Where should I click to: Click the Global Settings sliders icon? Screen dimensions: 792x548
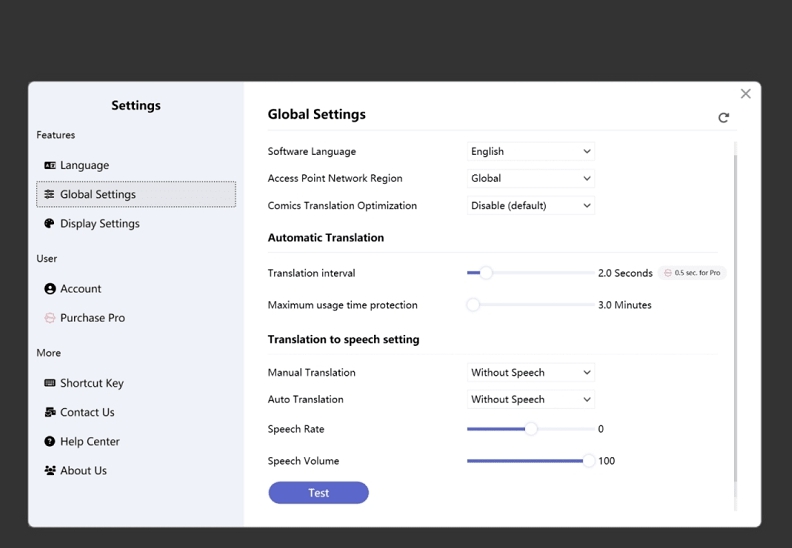50,195
